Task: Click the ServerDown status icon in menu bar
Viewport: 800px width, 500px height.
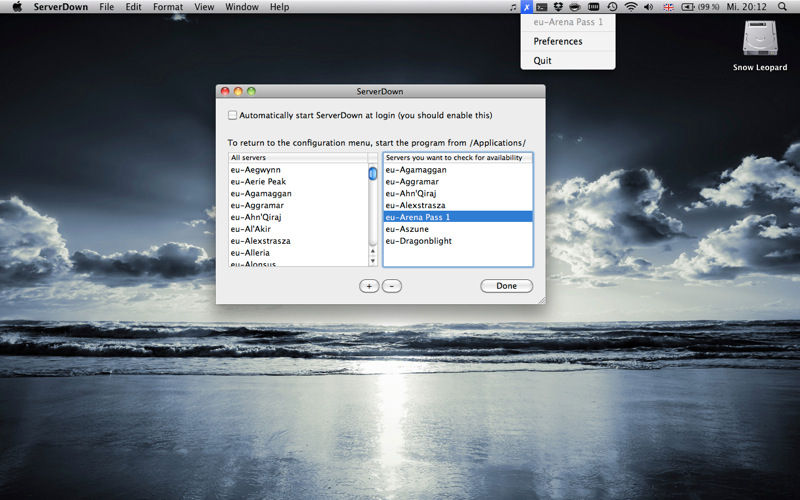Action: [x=527, y=7]
